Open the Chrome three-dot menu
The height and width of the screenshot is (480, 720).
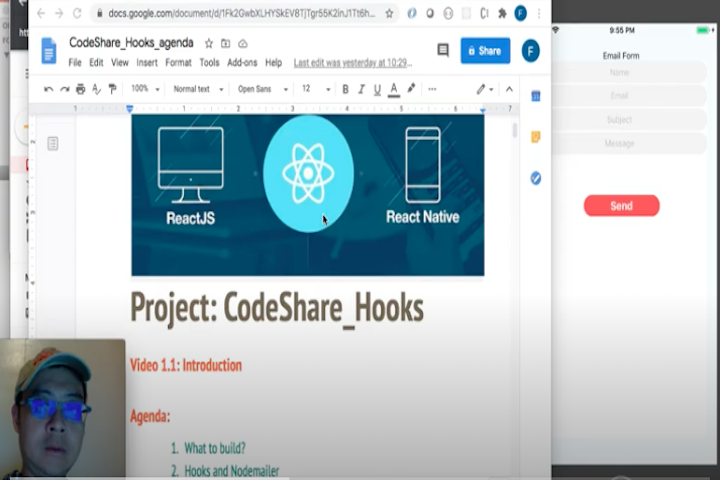[x=539, y=14]
